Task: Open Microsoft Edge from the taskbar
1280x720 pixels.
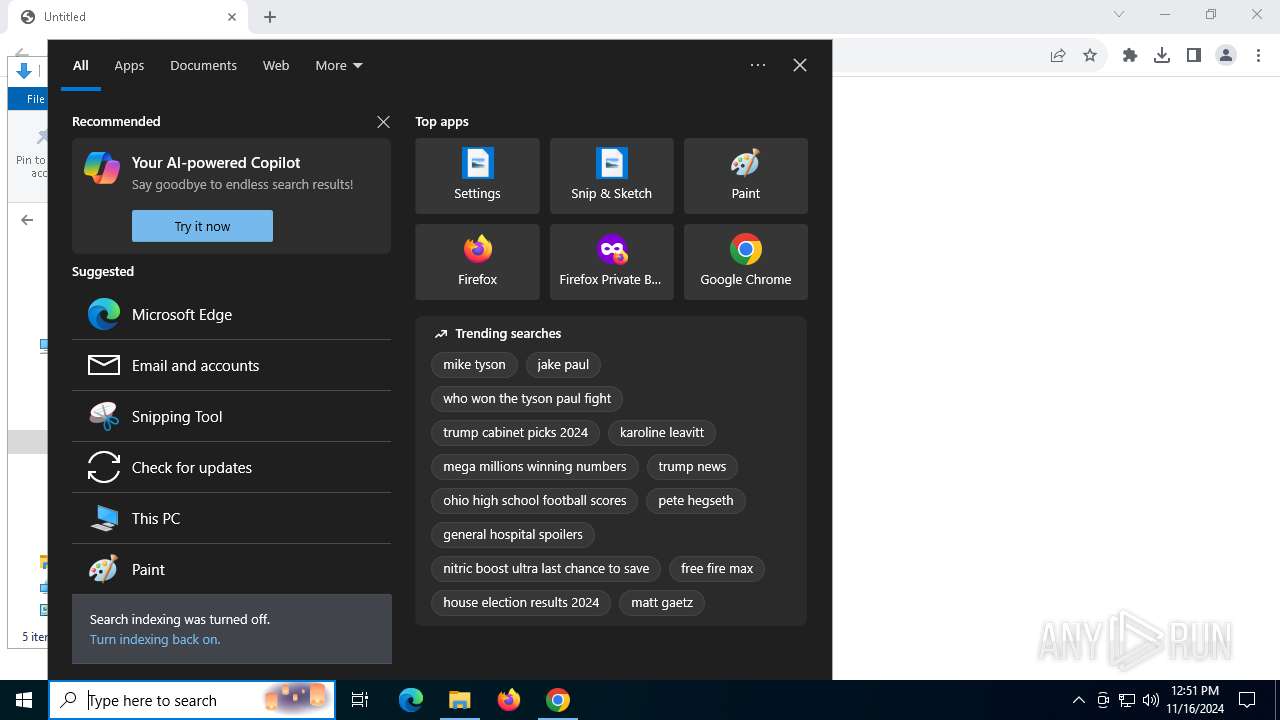Action: [x=411, y=700]
